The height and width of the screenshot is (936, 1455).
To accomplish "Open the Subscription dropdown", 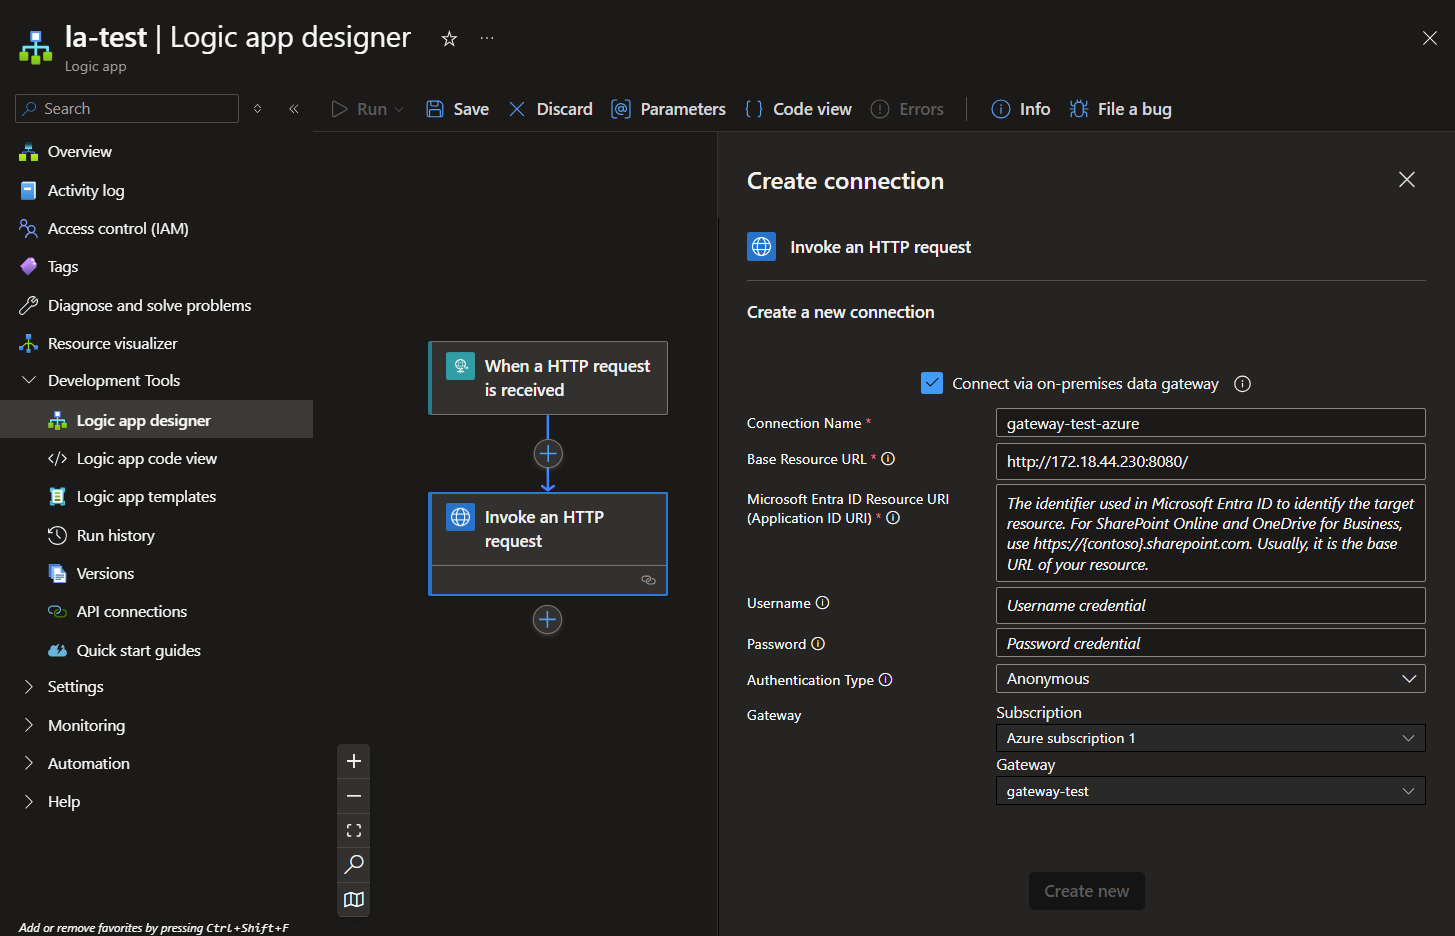I will (1210, 738).
